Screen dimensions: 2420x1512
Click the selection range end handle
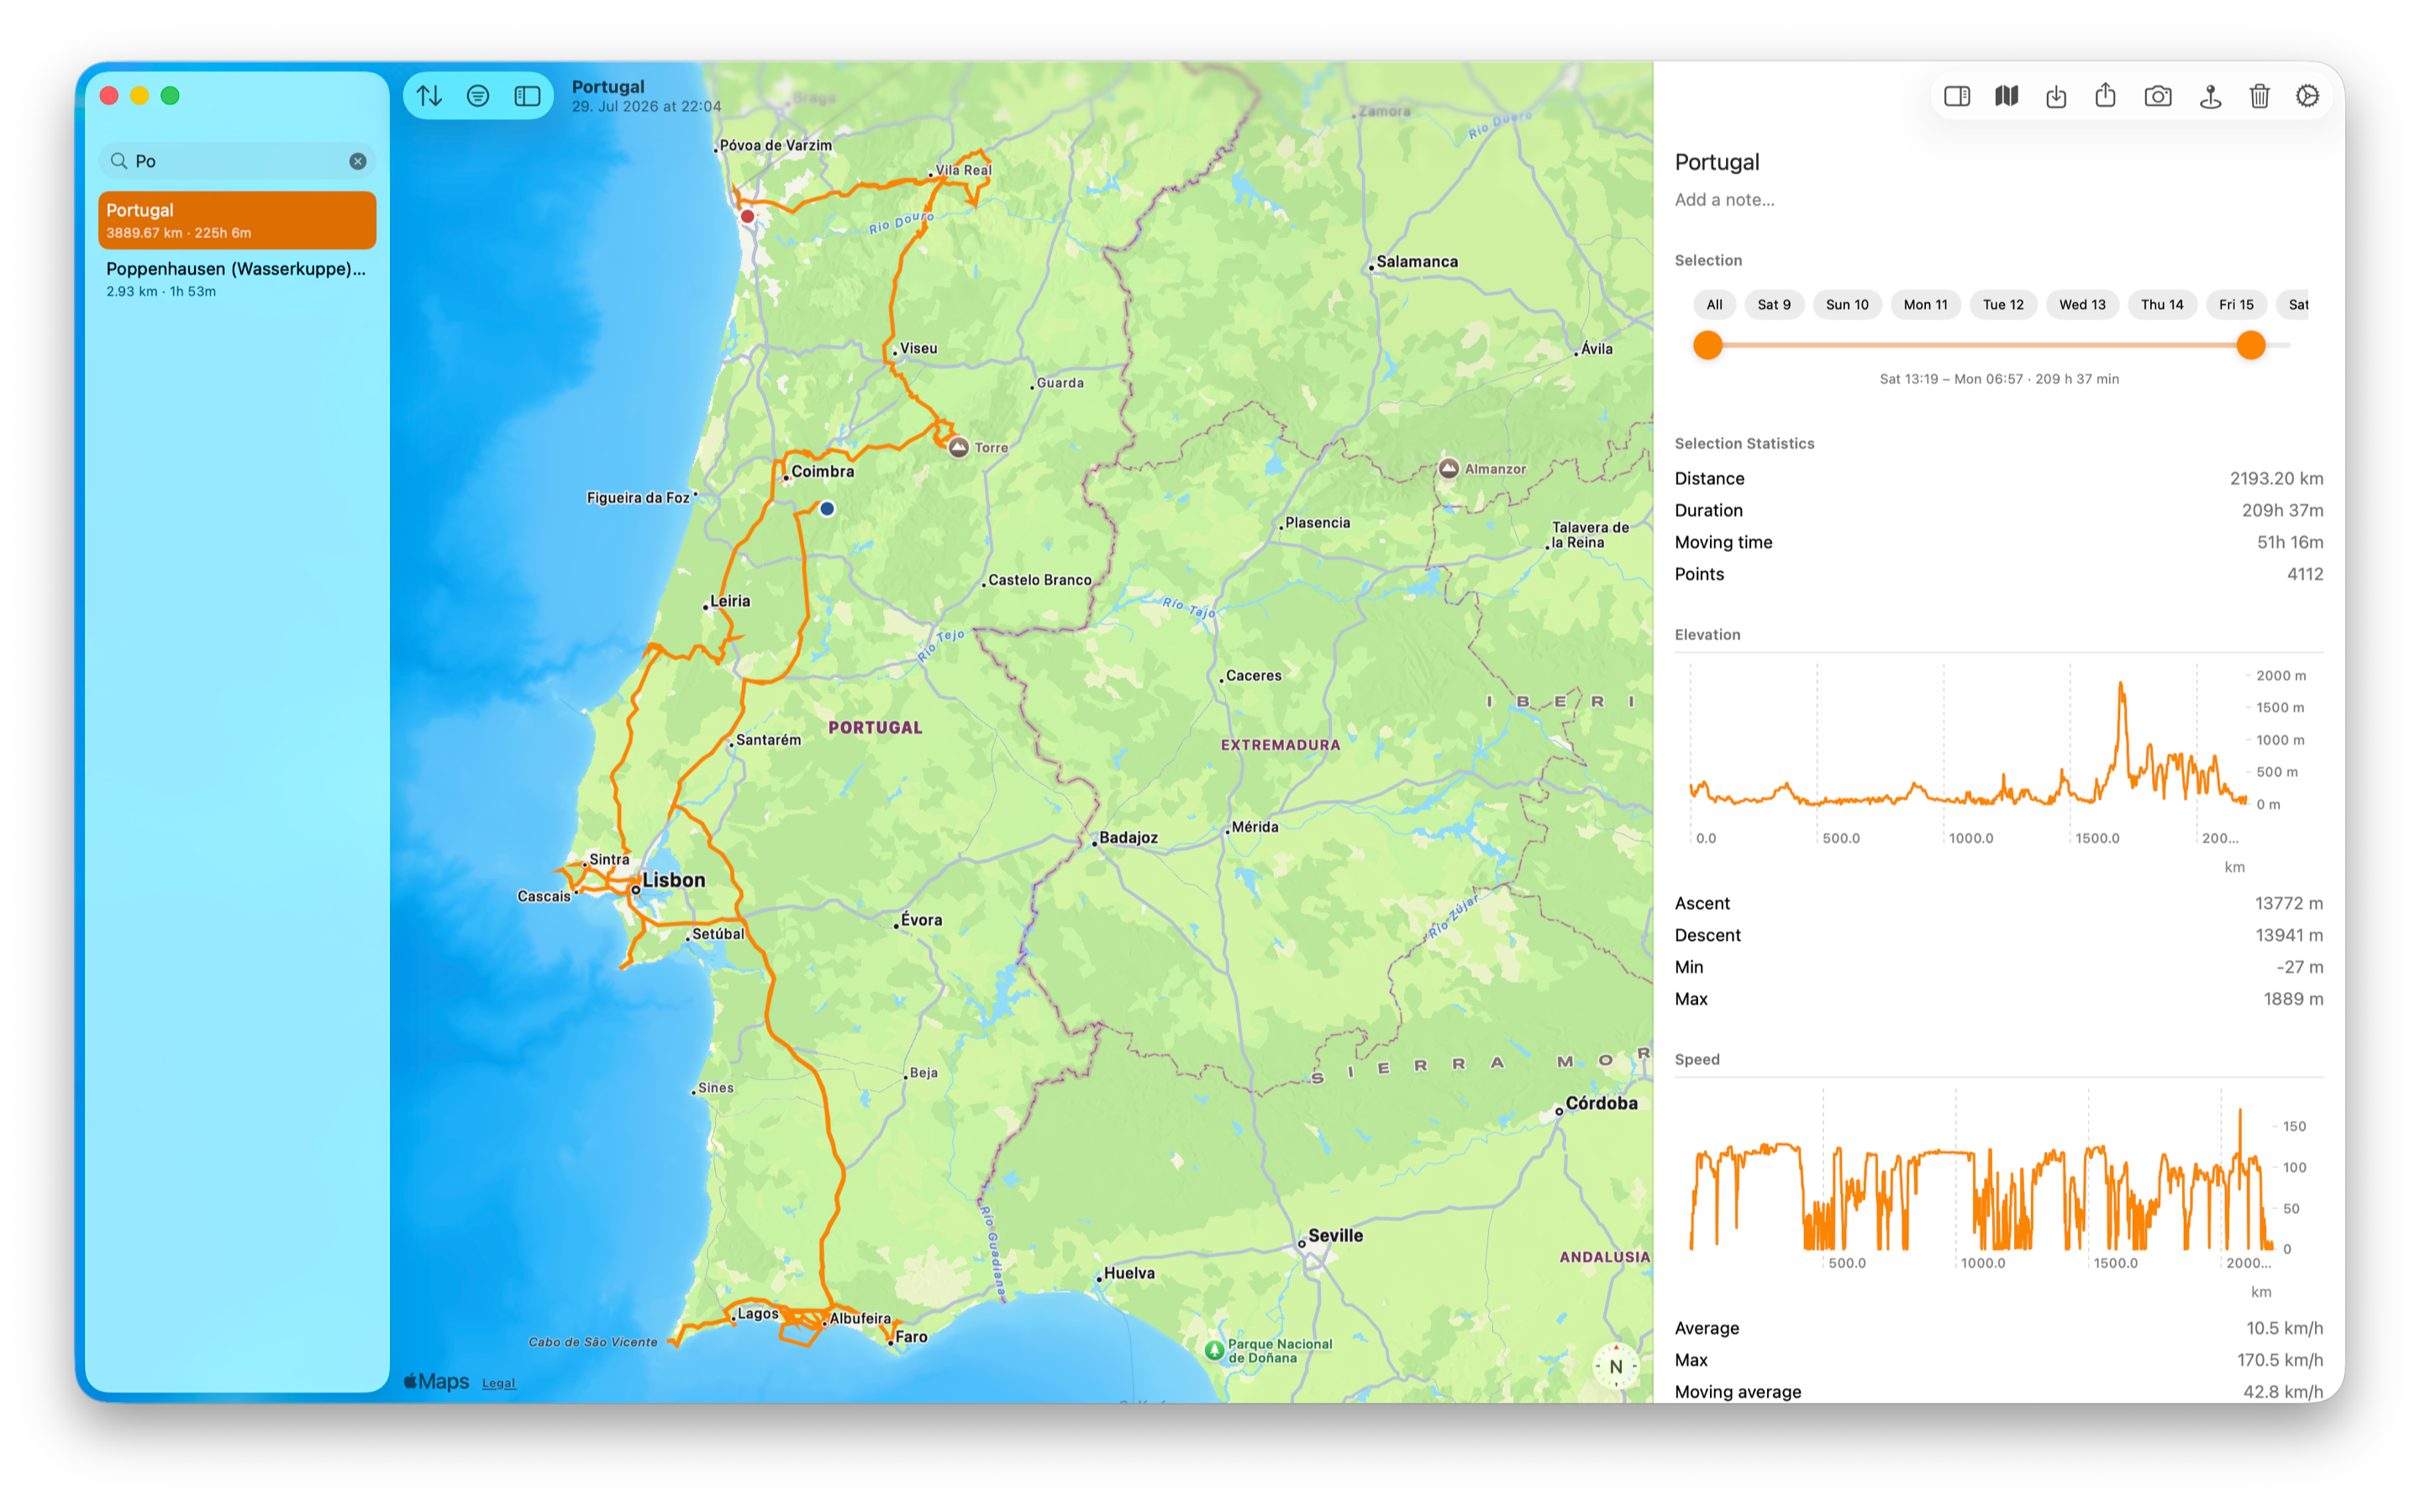[x=2250, y=345]
